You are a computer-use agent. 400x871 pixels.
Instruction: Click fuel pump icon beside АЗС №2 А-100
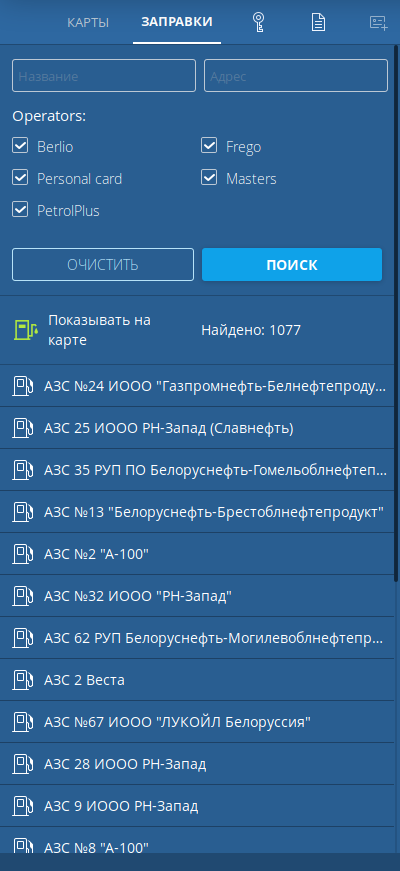click(x=23, y=554)
